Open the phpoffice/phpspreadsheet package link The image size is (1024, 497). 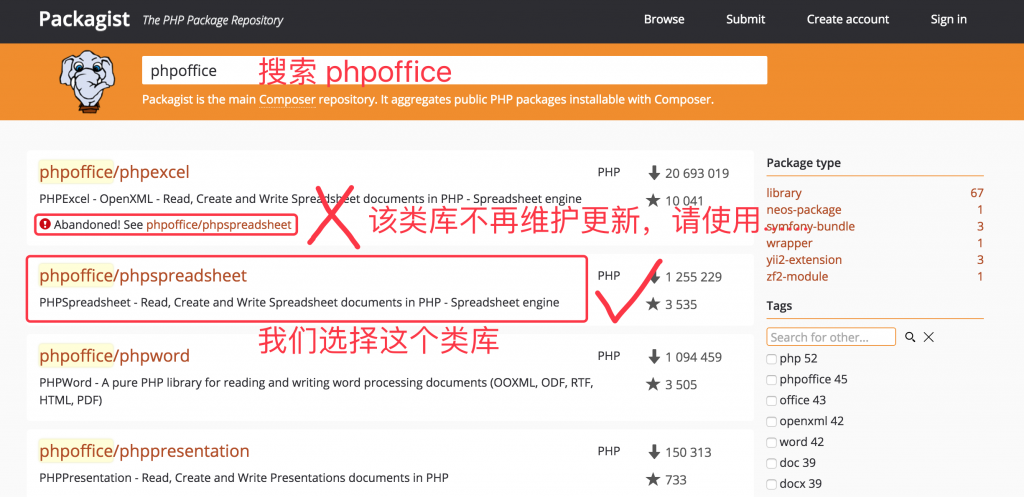(143, 275)
